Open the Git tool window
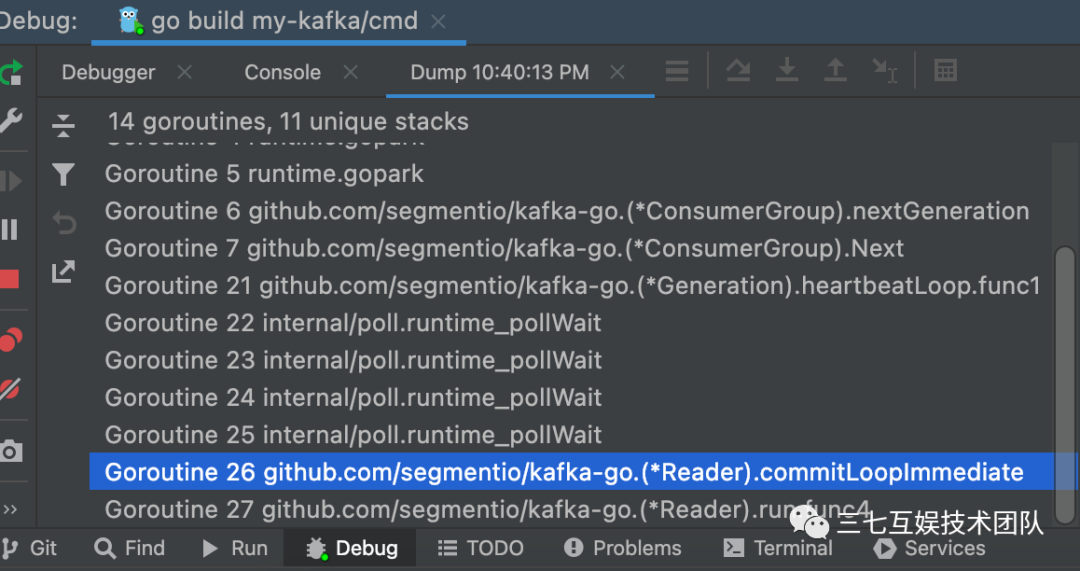The height and width of the screenshot is (571, 1080). (30, 548)
